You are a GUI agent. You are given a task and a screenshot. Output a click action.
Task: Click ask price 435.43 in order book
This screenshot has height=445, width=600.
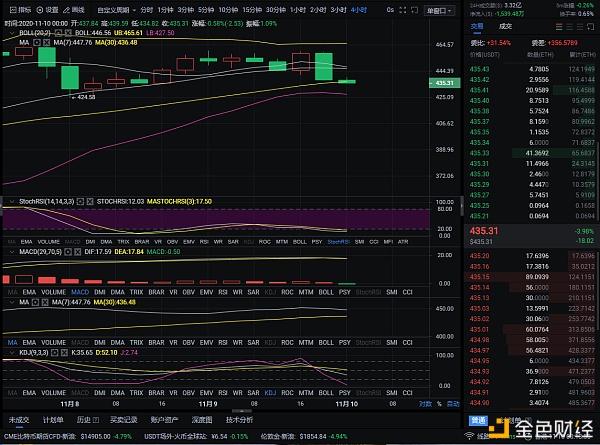coord(479,69)
